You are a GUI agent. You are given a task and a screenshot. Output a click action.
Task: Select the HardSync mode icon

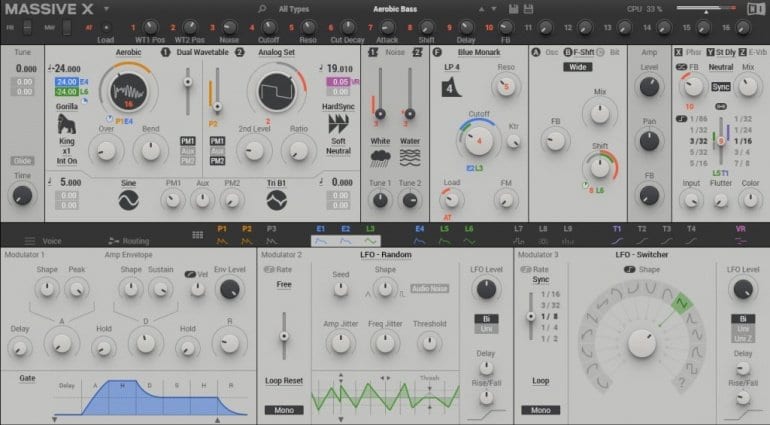(338, 124)
